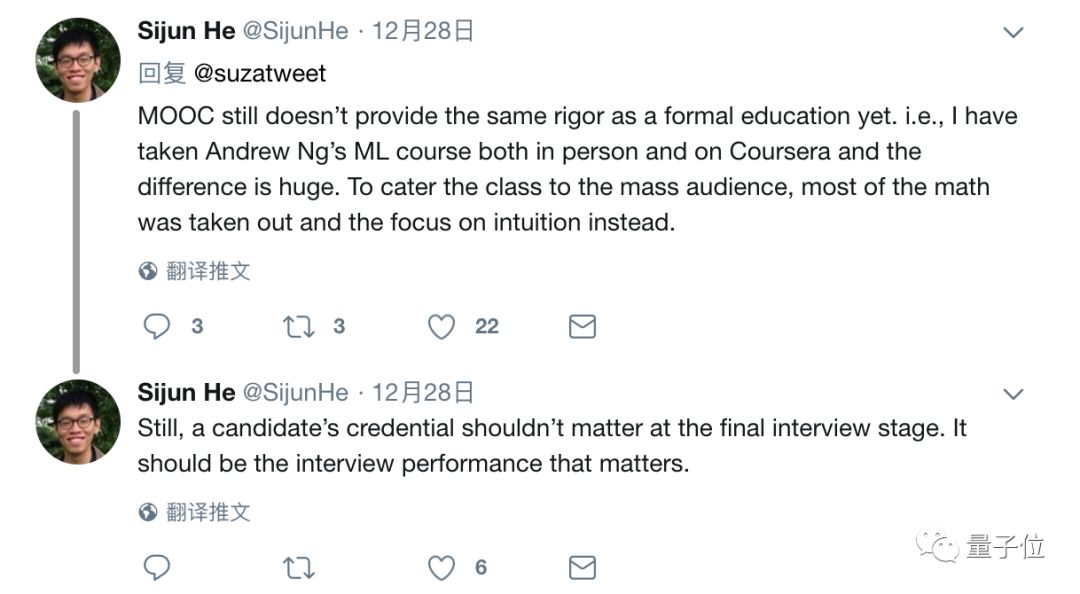Screen dimensions: 1080x594
Task: Click Sijun He's avatar on the second tweet
Action: pos(78,421)
